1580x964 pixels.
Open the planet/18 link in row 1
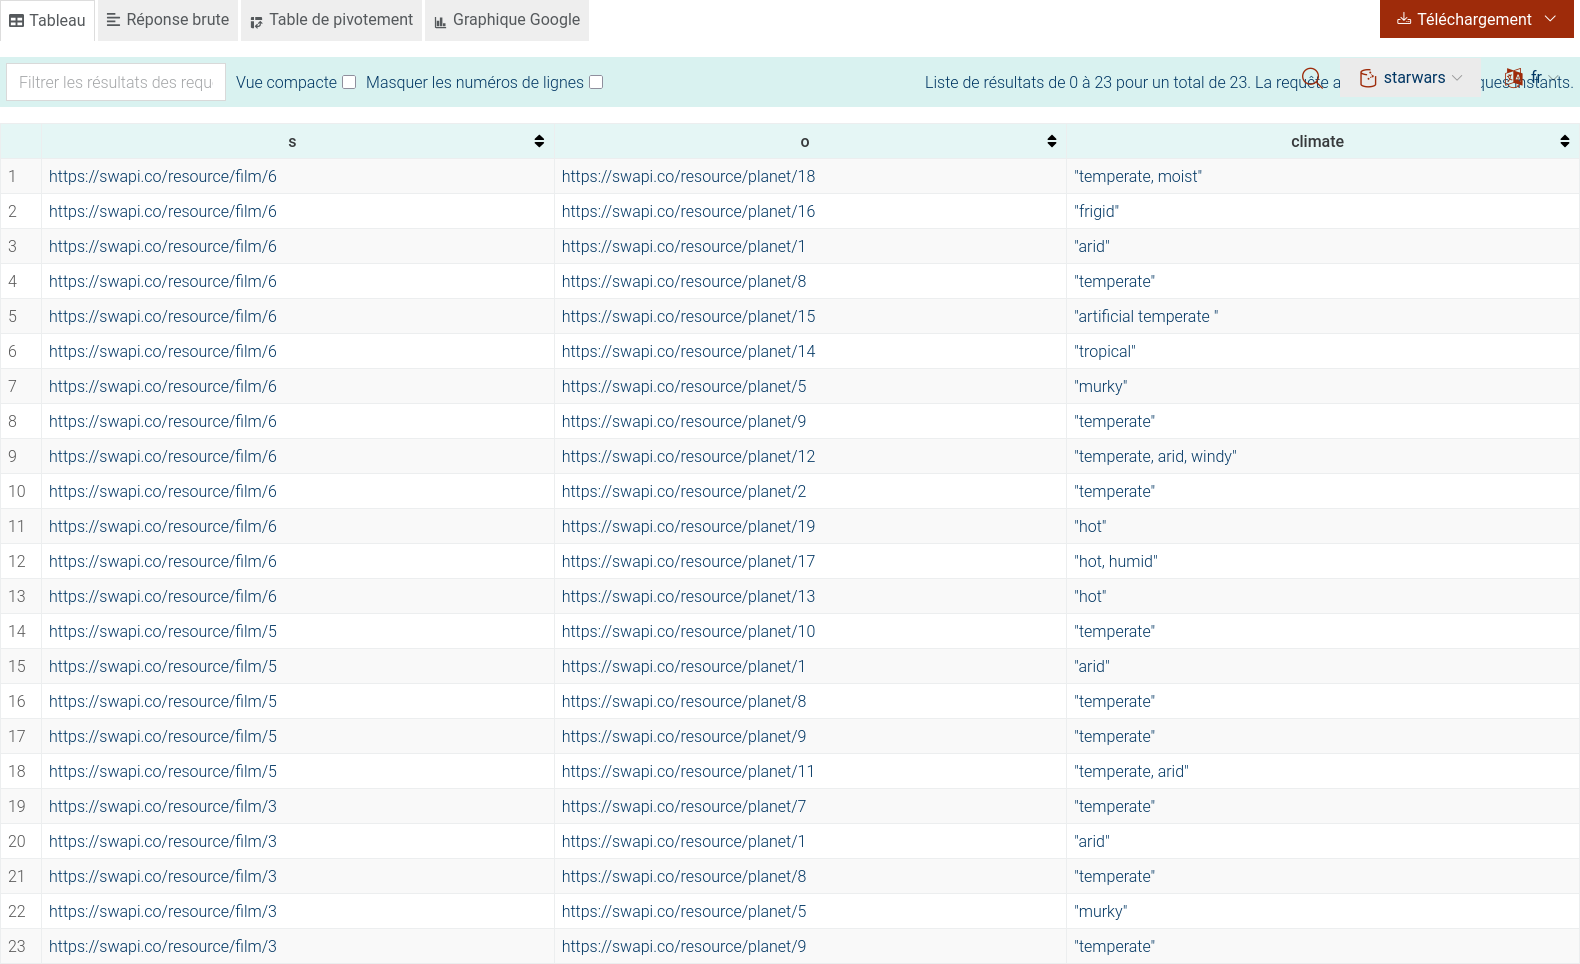coord(688,176)
